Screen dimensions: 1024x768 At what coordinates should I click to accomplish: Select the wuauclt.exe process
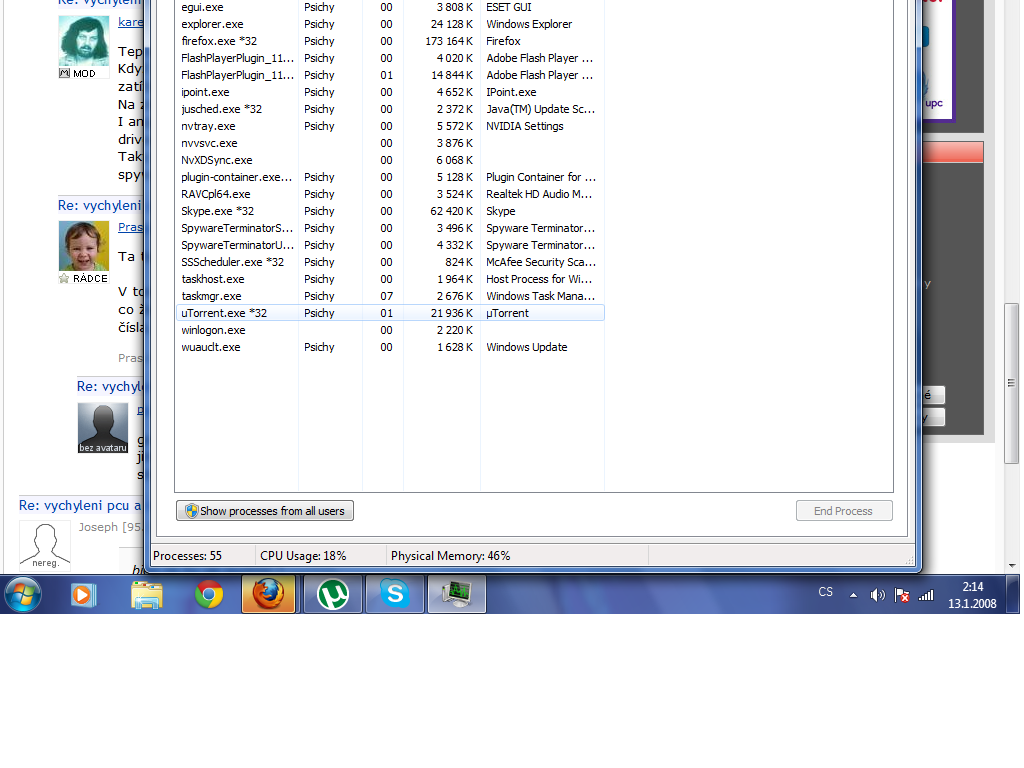[390, 347]
